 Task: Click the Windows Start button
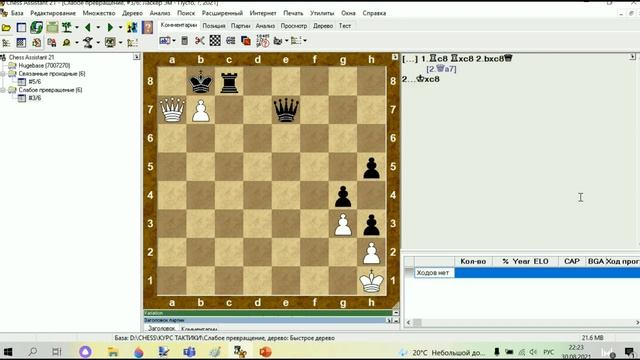pyautogui.click(x=8, y=351)
